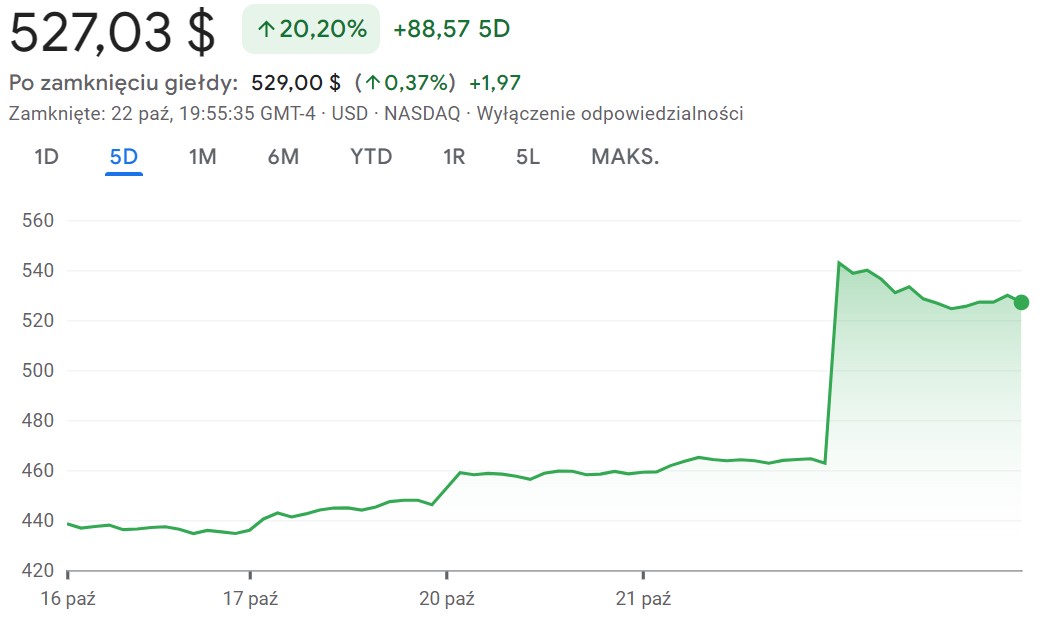
Task: Switch to the 5D range tab
Action: [x=124, y=157]
